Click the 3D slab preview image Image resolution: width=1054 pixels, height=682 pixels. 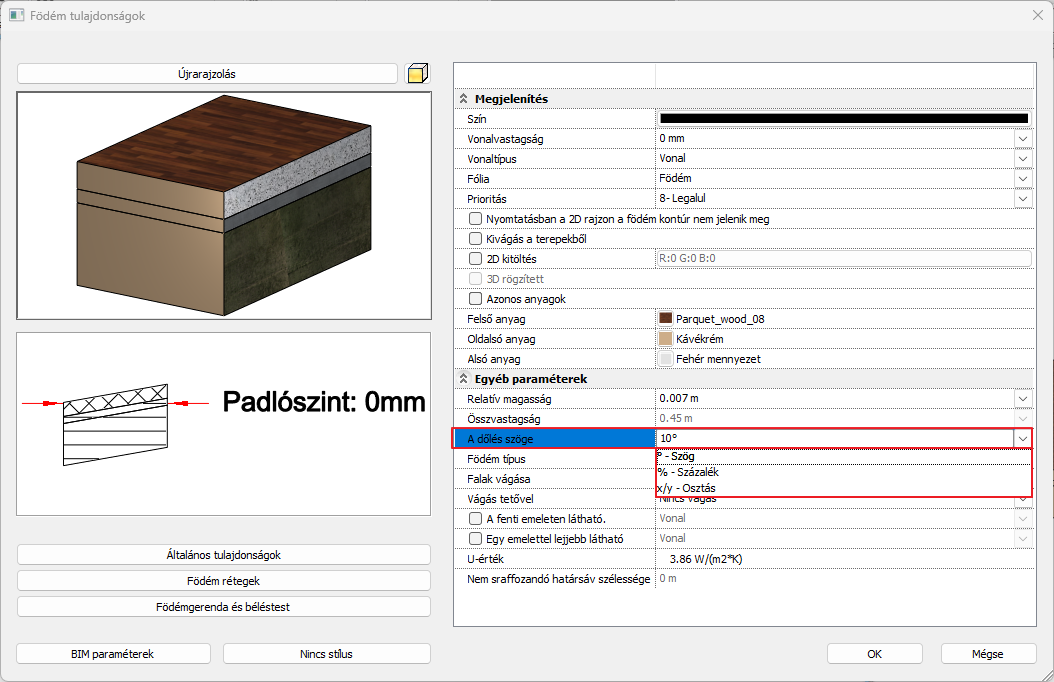pyautogui.click(x=224, y=206)
